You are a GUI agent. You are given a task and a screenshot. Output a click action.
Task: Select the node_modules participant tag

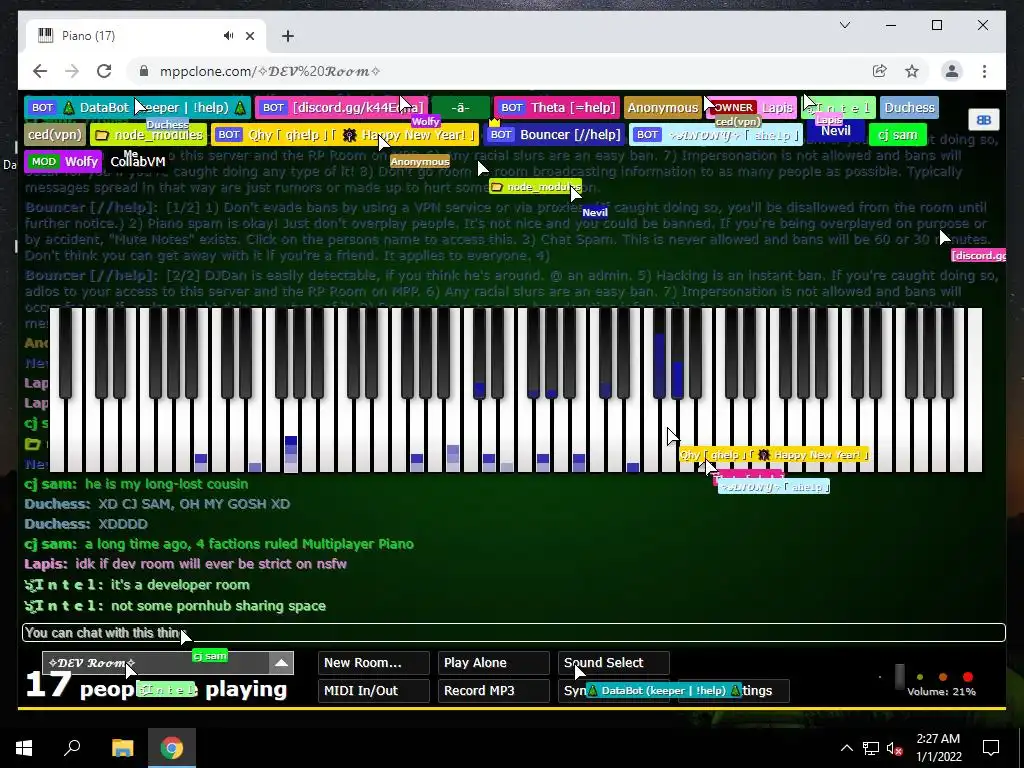pos(149,135)
